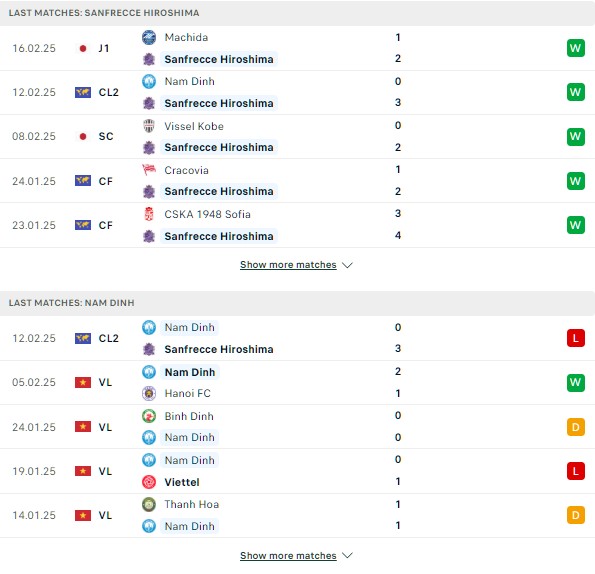Click Japan flag icon next to SC
This screenshot has width=595, height=574.
[x=83, y=136]
